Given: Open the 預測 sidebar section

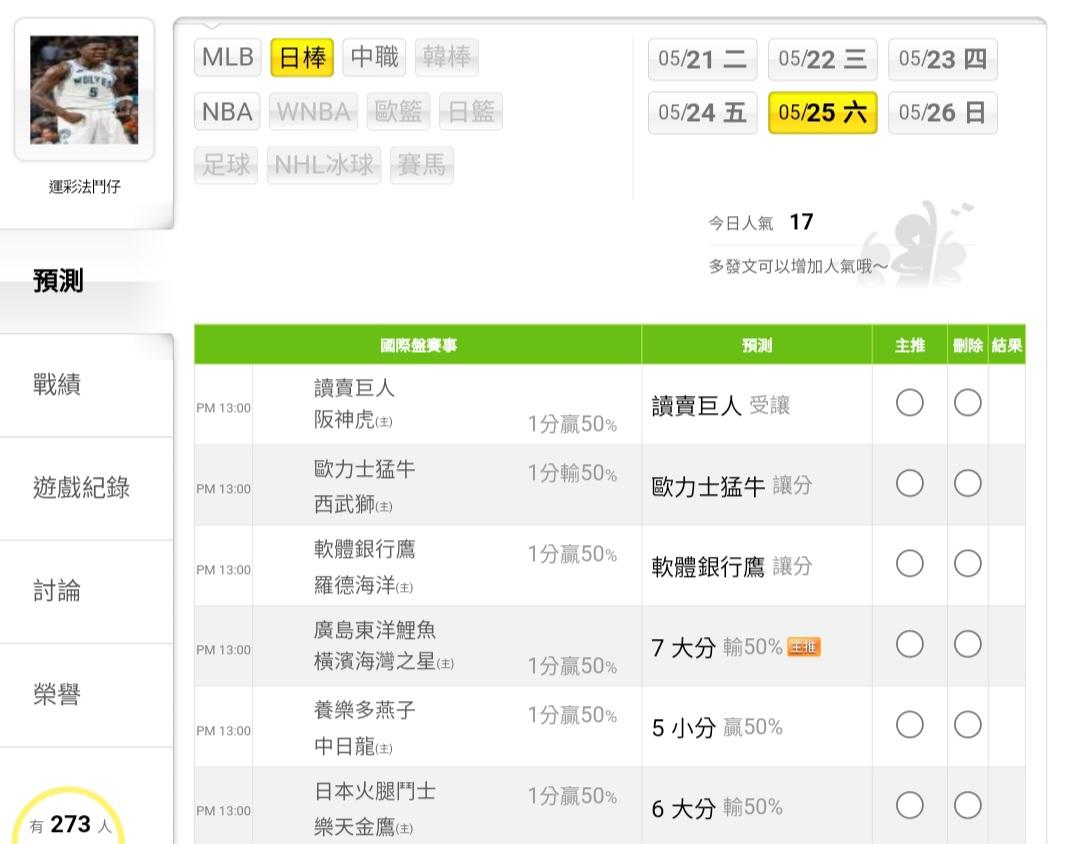Looking at the screenshot, I should 86,281.
